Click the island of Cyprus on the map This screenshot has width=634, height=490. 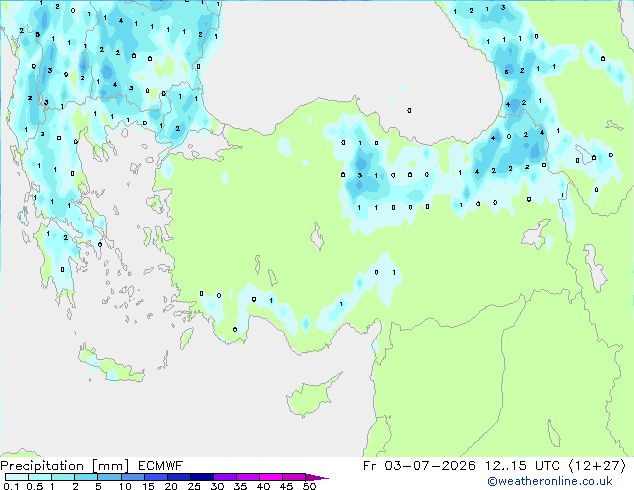(311, 397)
